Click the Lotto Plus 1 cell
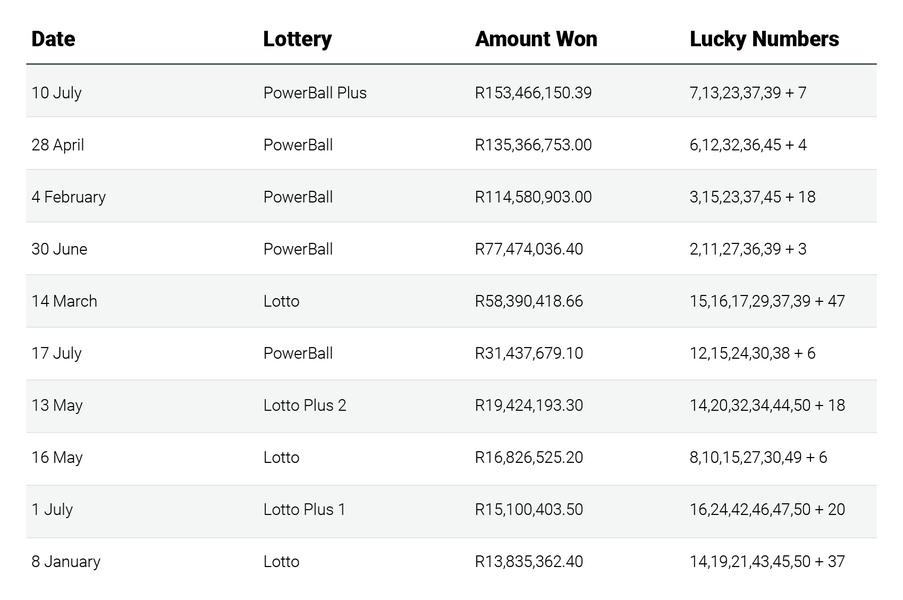The image size is (903, 600). pyautogui.click(x=304, y=510)
